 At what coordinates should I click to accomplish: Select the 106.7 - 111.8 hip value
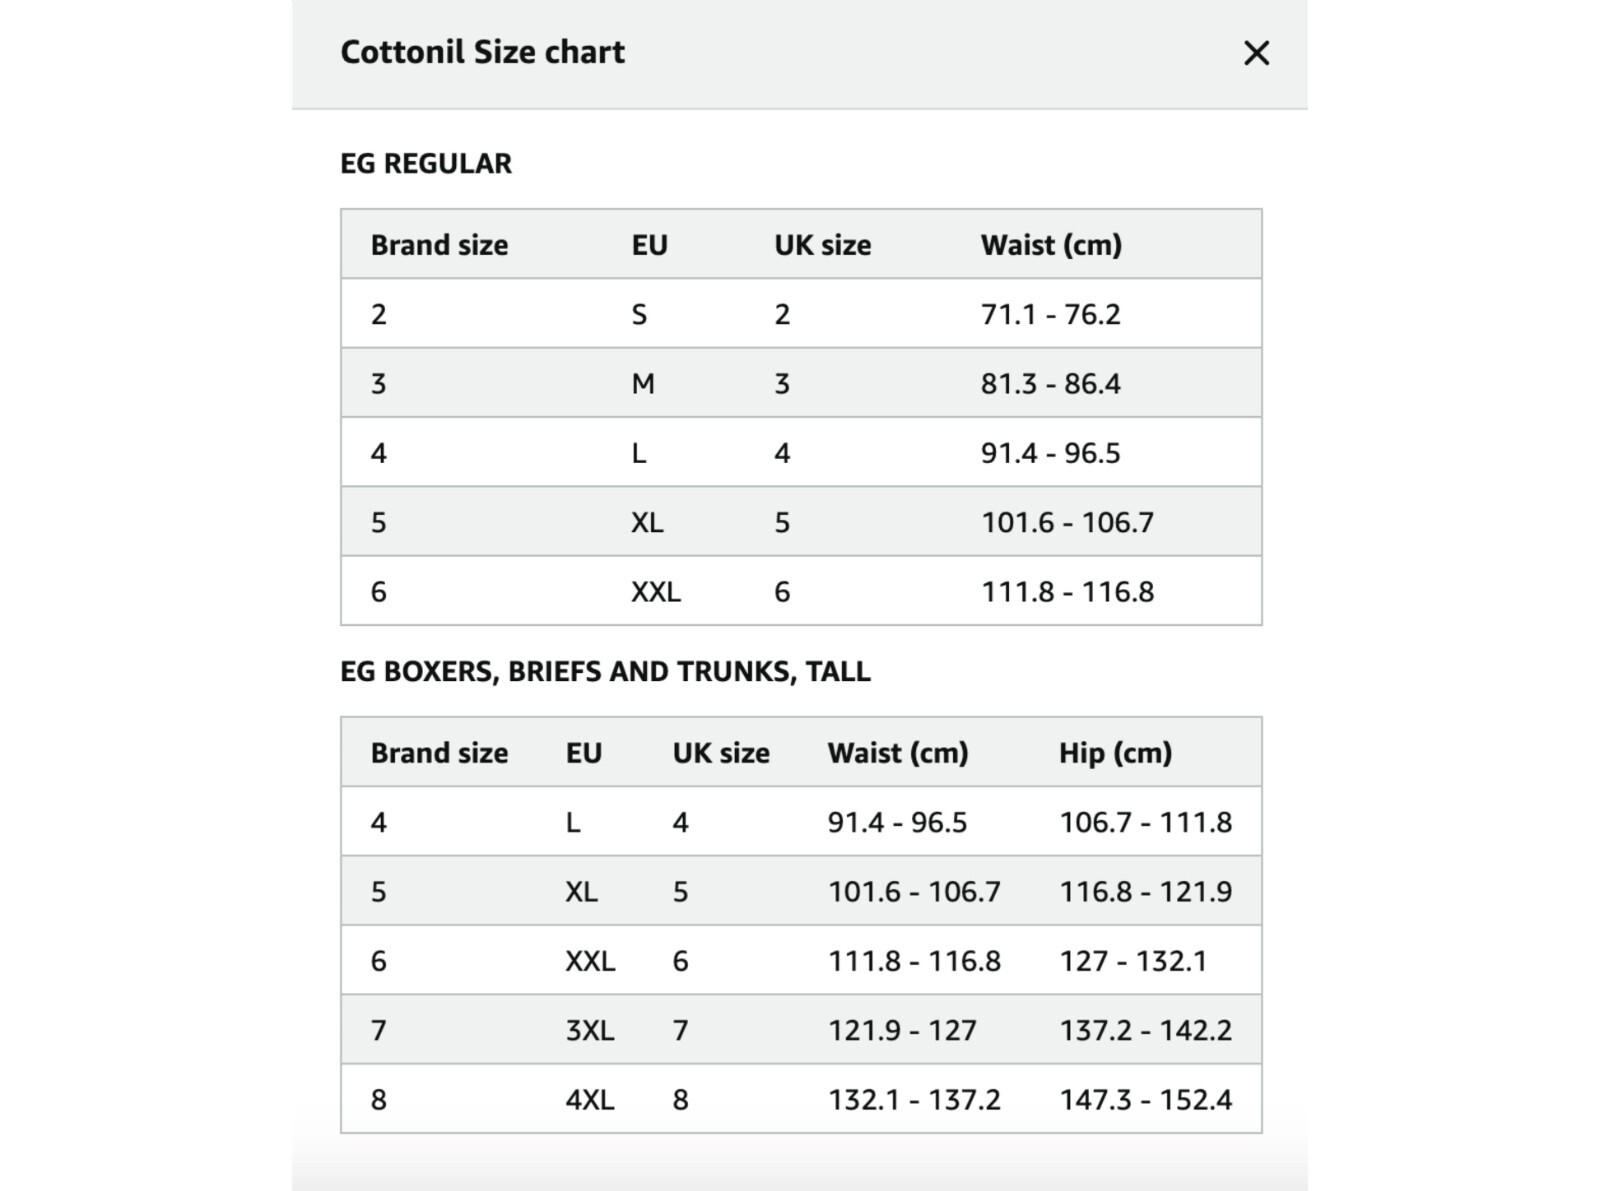(1145, 822)
